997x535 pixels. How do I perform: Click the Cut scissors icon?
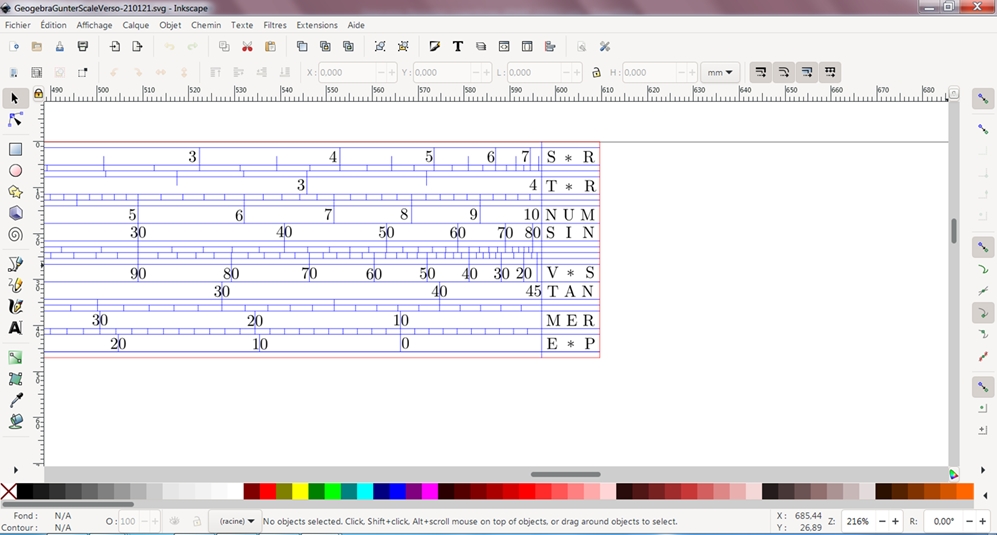tap(247, 46)
